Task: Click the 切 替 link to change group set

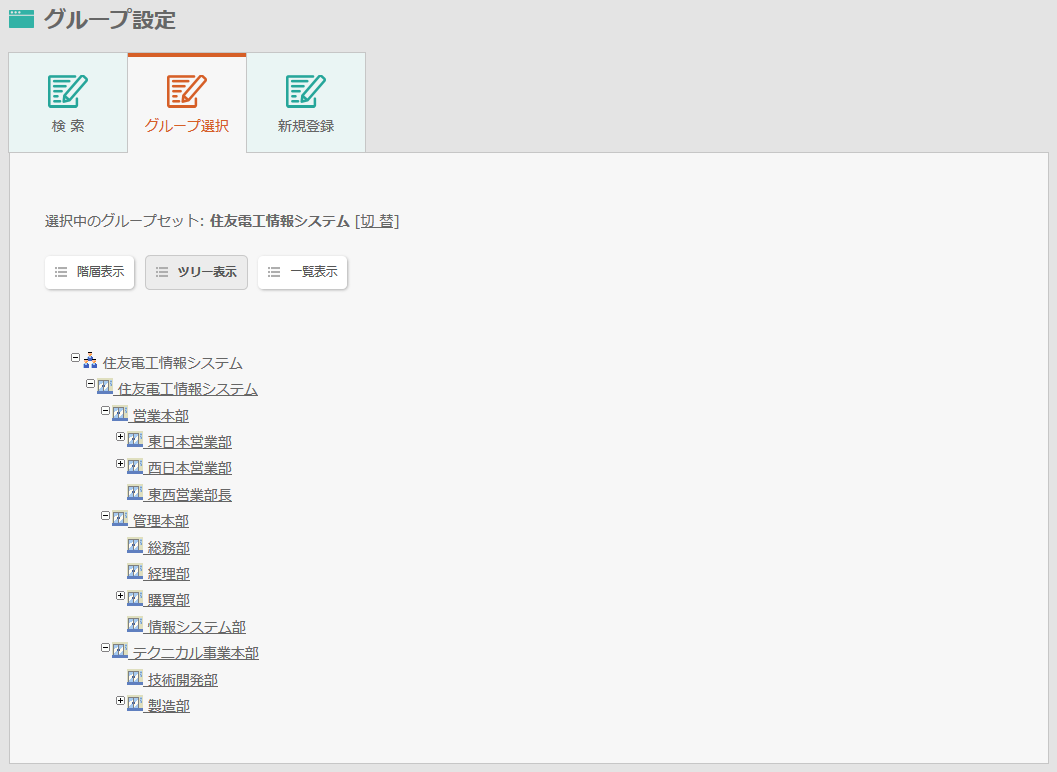Action: click(377, 221)
